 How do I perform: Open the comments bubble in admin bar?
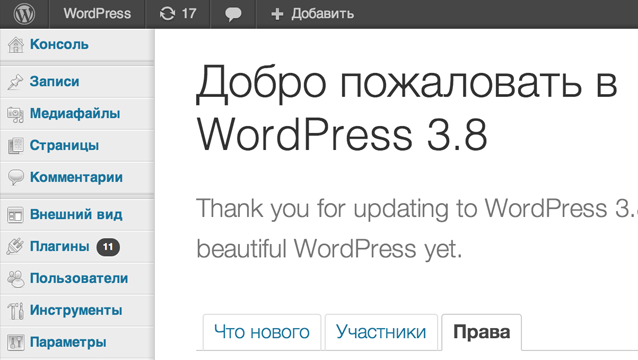pos(233,14)
